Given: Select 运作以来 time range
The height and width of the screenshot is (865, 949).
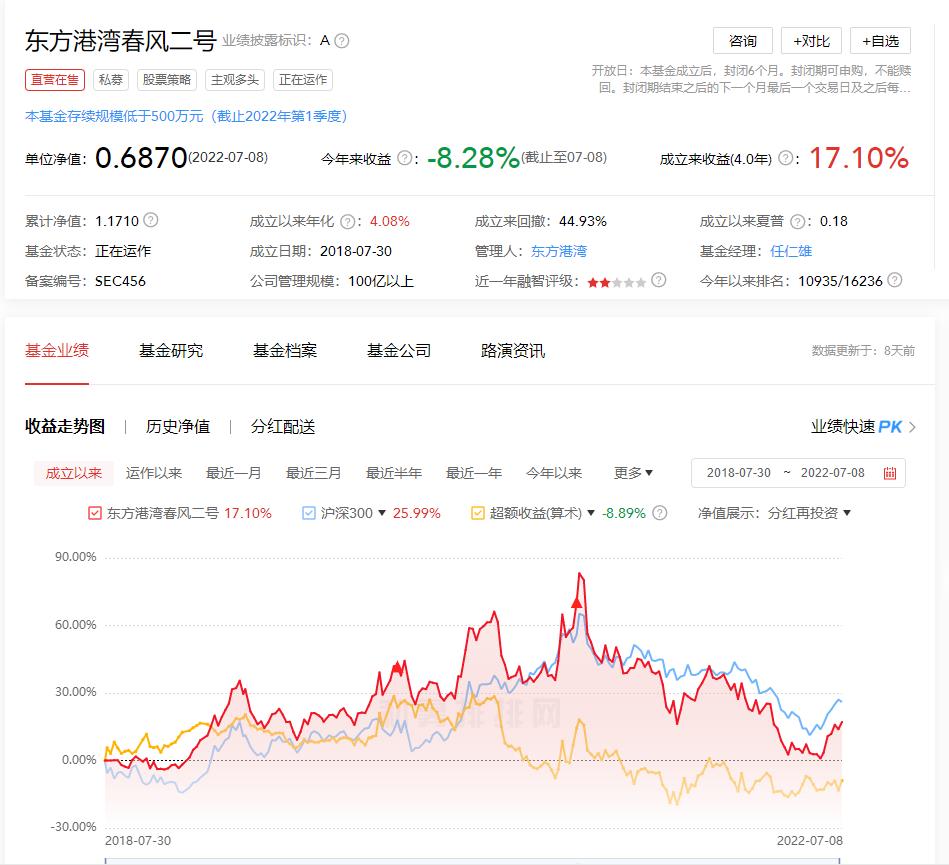Looking at the screenshot, I should pos(154,473).
